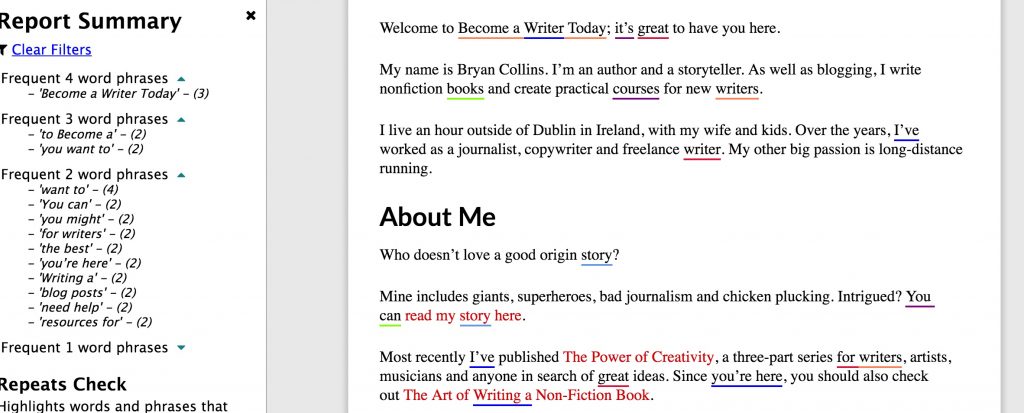This screenshot has width=1024, height=413.
Task: Open the 'read my story here' link
Action: coord(462,316)
